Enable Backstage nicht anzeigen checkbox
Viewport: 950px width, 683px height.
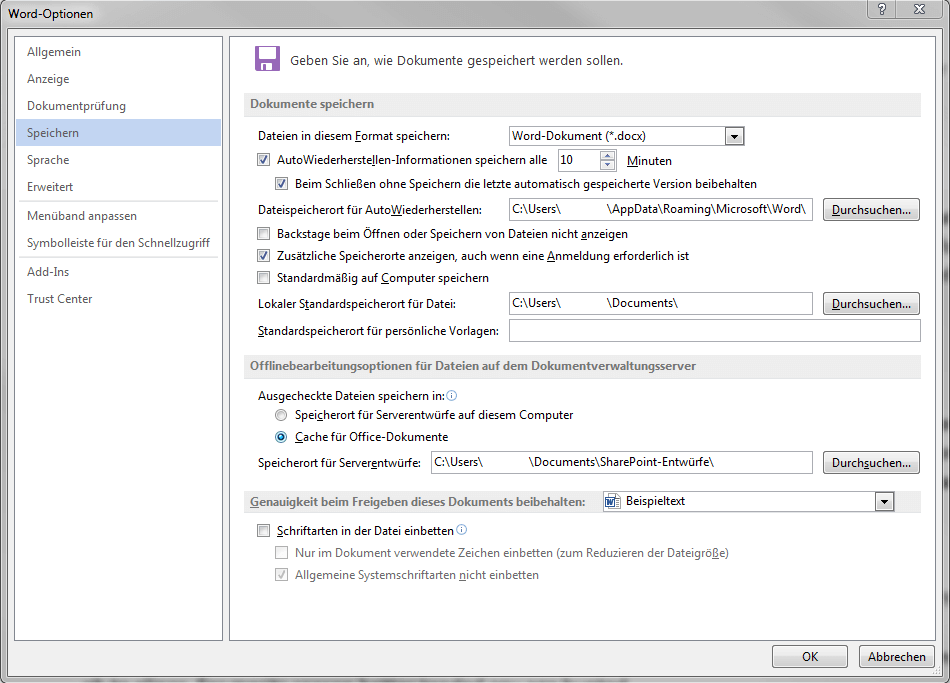264,233
